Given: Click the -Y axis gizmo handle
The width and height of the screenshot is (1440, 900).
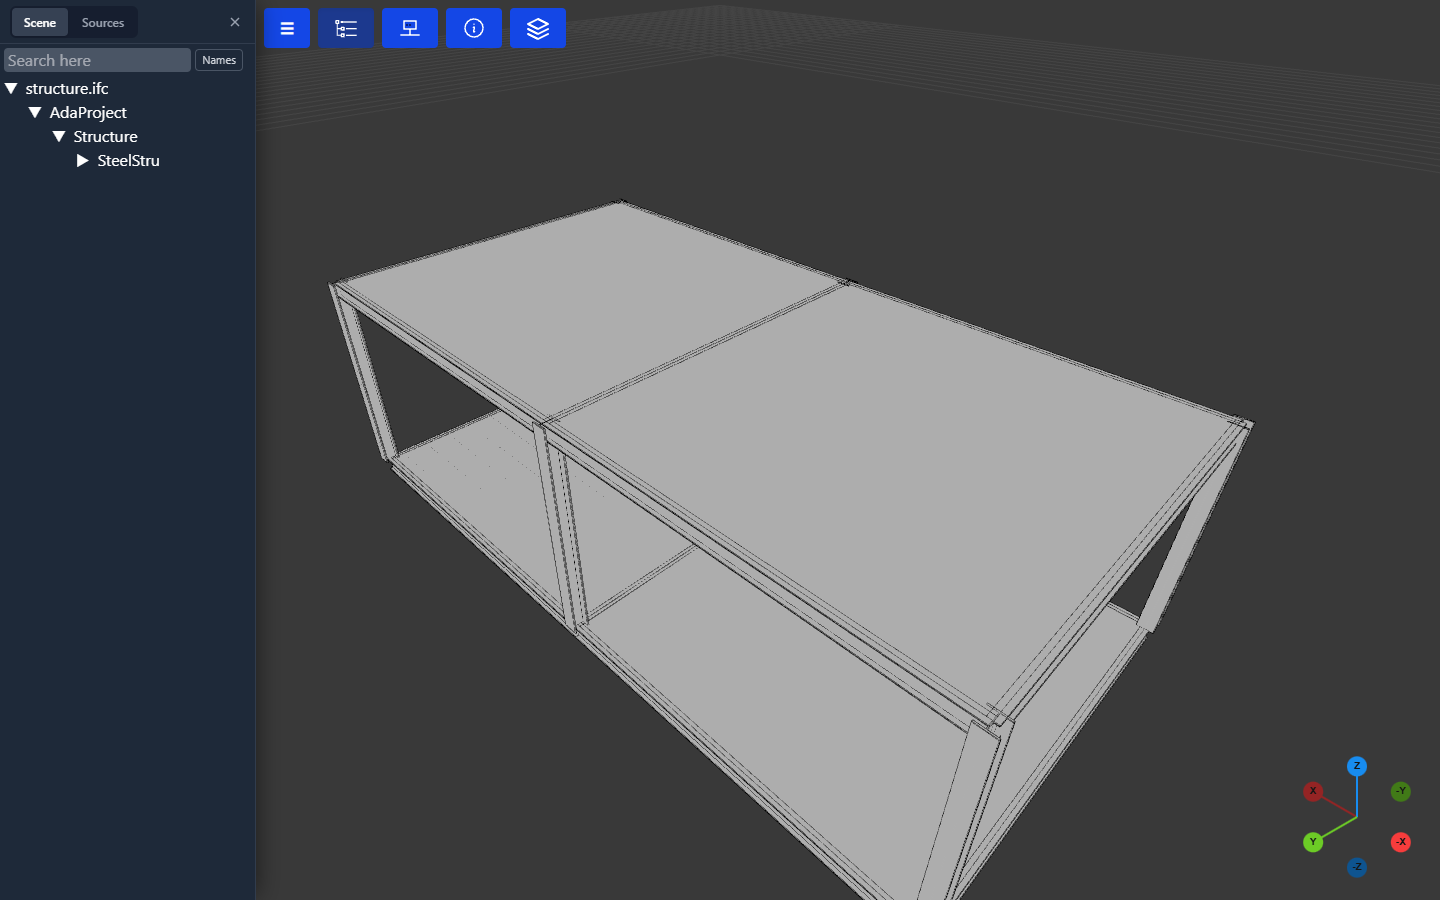Looking at the screenshot, I should click(x=1401, y=791).
